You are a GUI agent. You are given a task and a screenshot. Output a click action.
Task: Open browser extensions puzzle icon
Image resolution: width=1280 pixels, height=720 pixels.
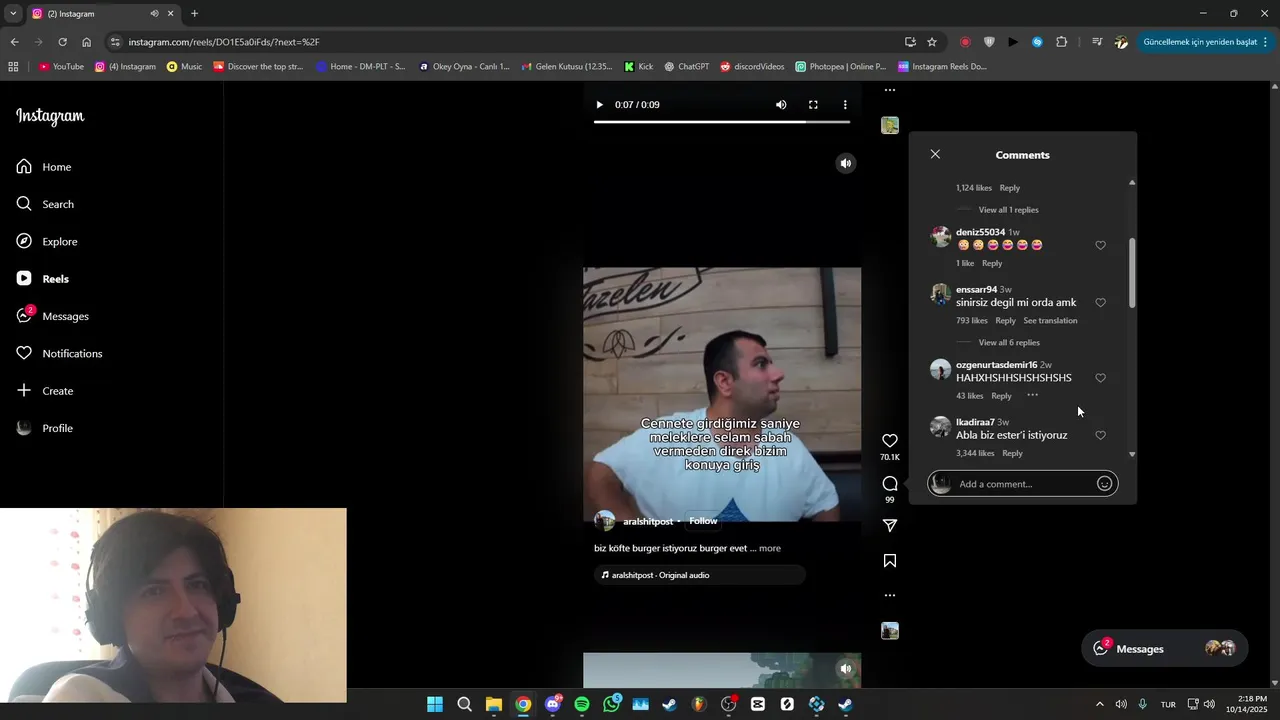tap(1061, 42)
